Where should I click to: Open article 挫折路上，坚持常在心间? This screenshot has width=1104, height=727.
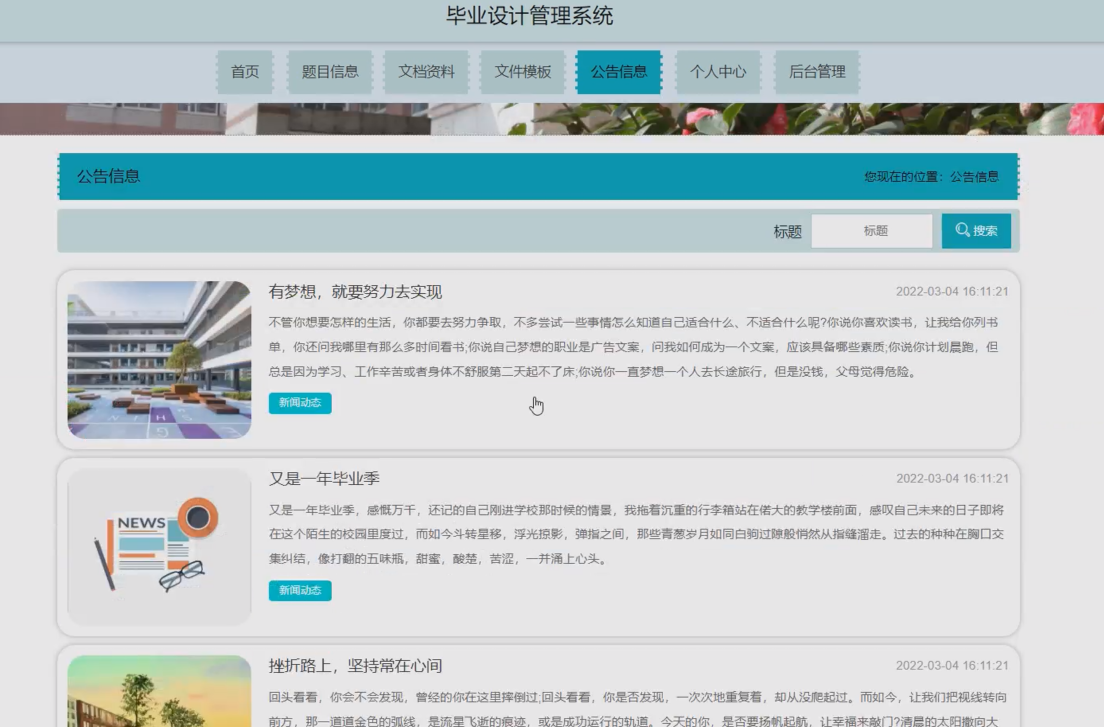[x=355, y=666]
